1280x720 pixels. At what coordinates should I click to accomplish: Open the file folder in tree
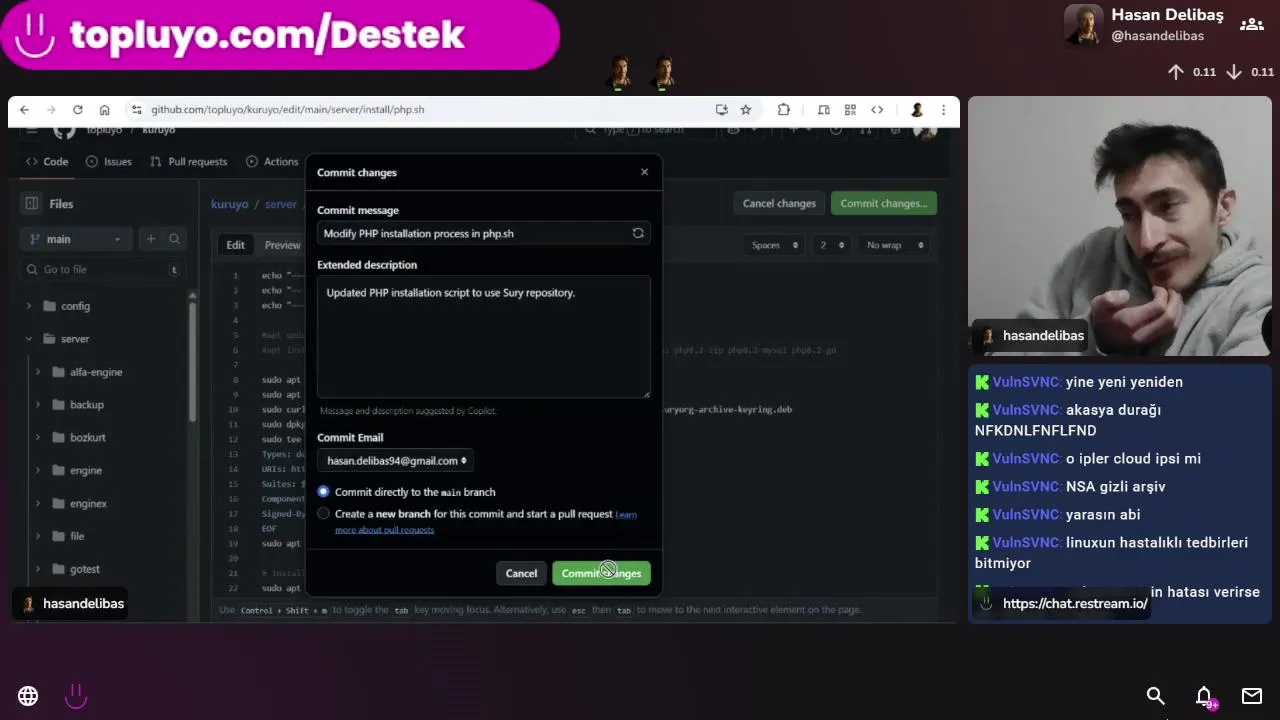coord(77,536)
